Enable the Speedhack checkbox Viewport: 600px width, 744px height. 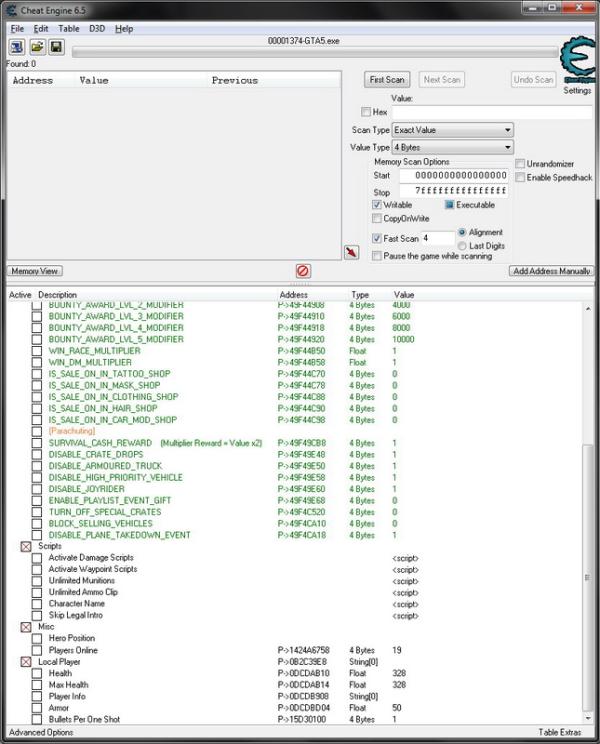click(x=520, y=177)
